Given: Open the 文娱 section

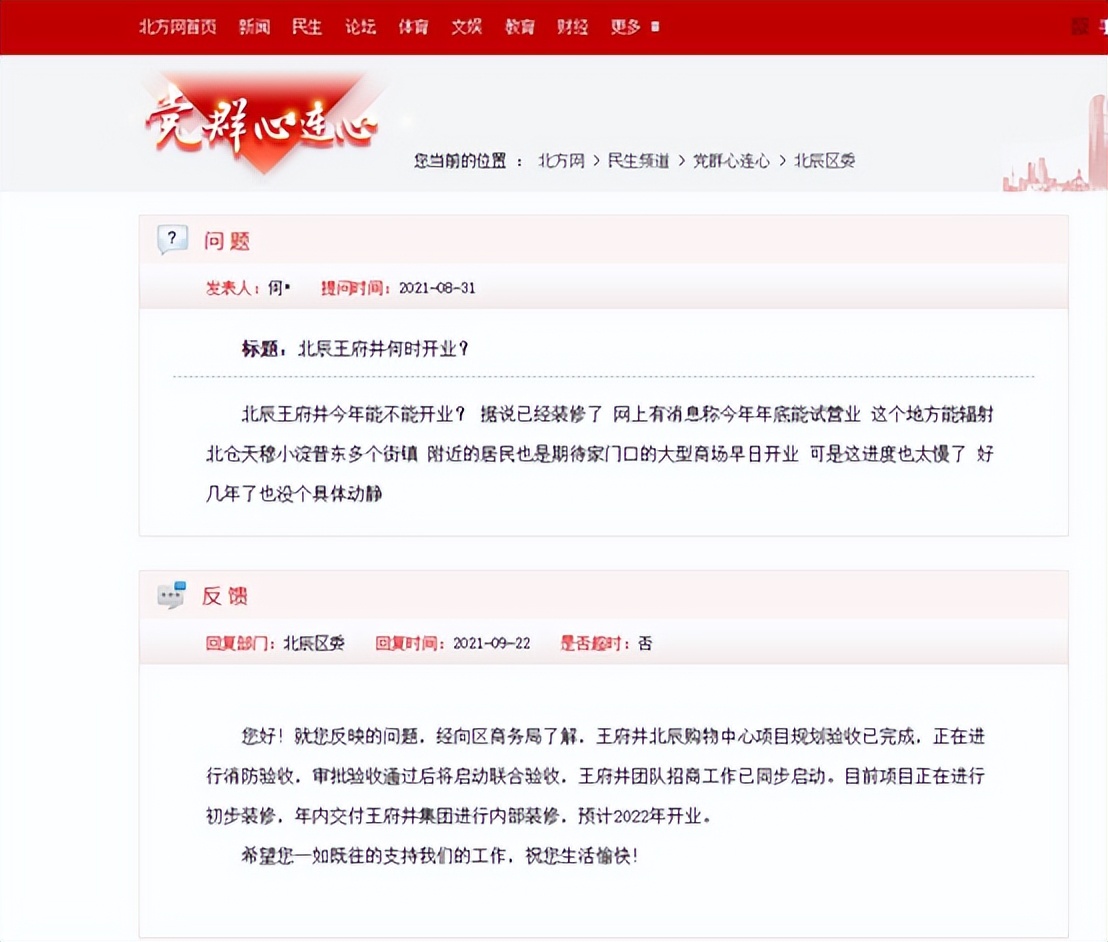Looking at the screenshot, I should [x=466, y=27].
